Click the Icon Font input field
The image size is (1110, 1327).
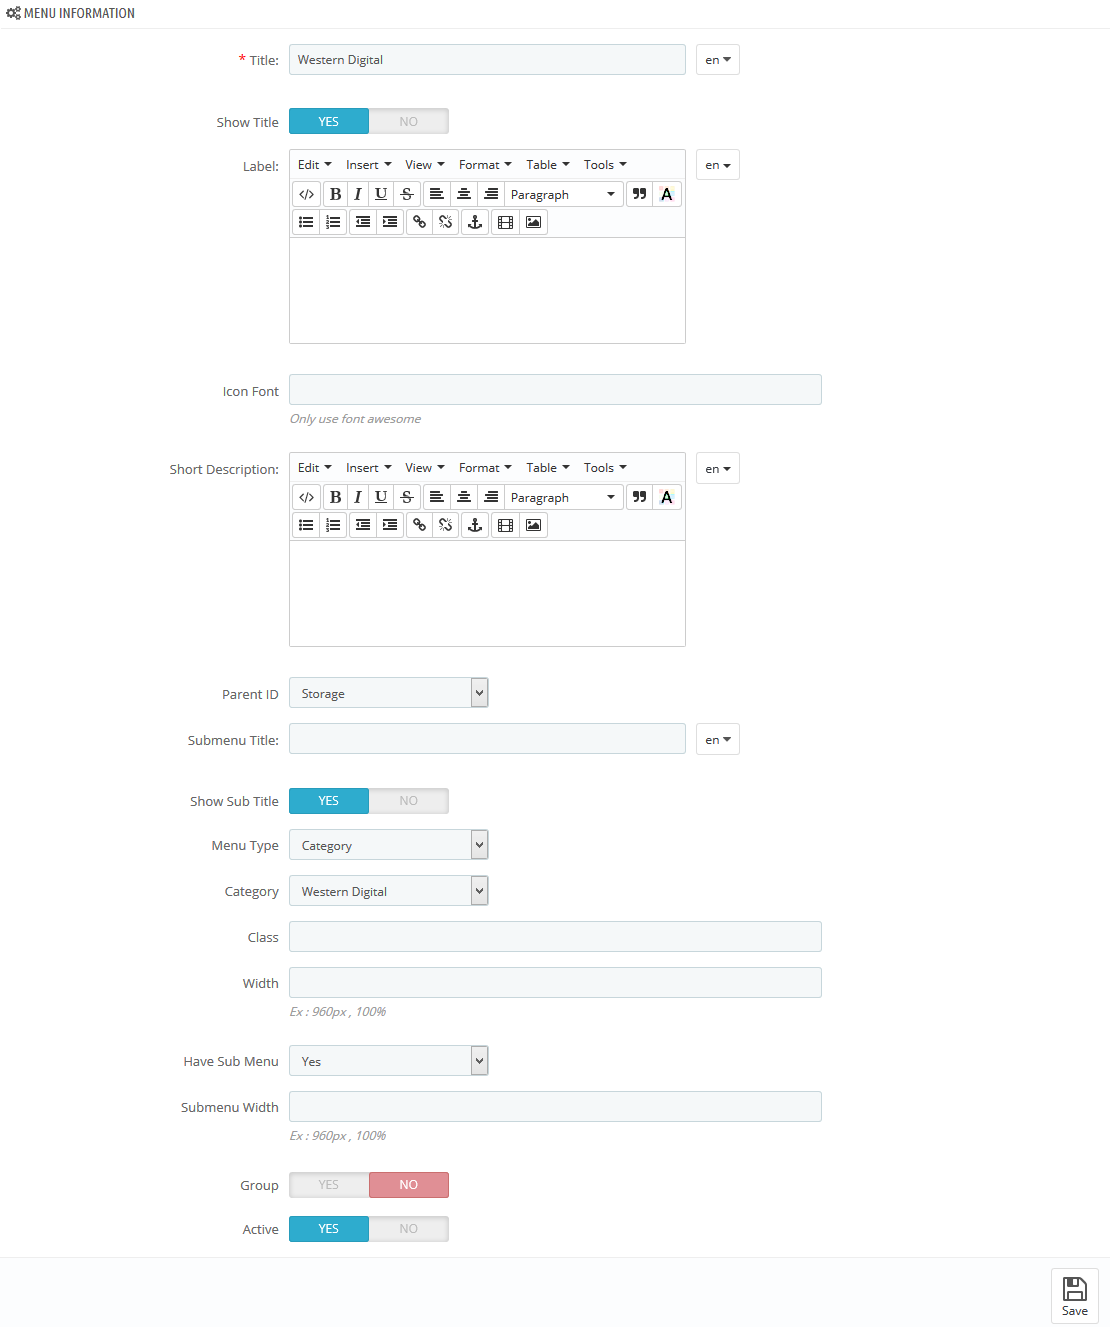point(555,390)
